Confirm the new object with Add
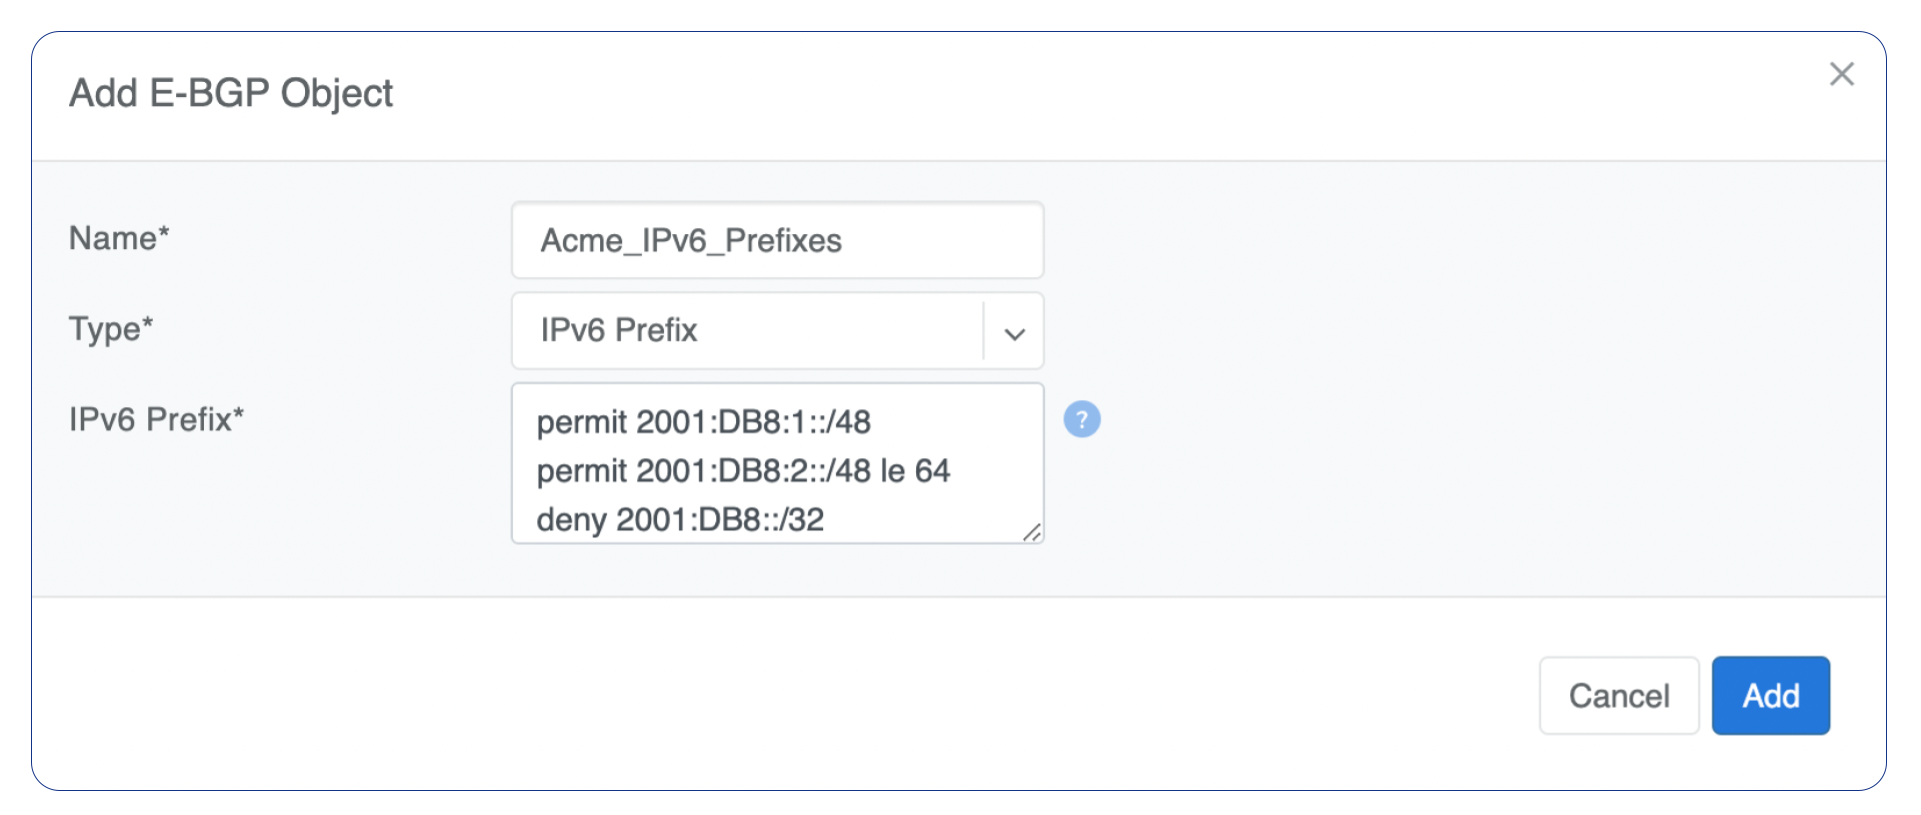The image size is (1921, 815). (x=1770, y=695)
